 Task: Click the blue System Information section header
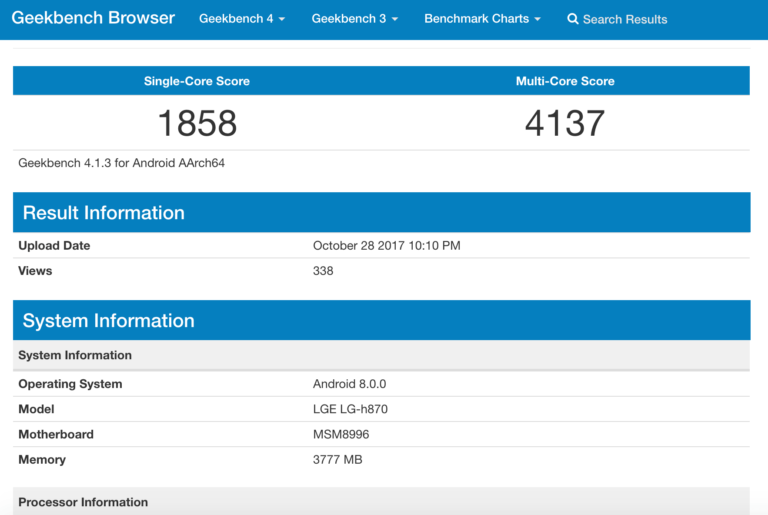[x=109, y=321]
